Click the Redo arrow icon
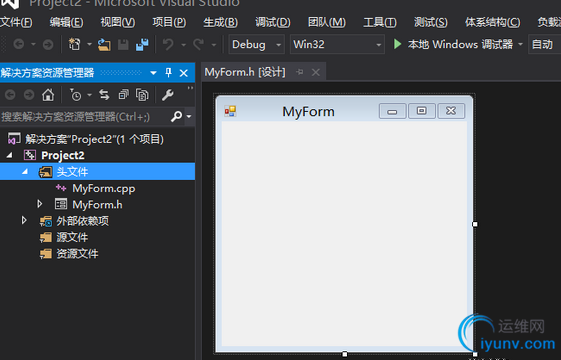 pos(199,45)
